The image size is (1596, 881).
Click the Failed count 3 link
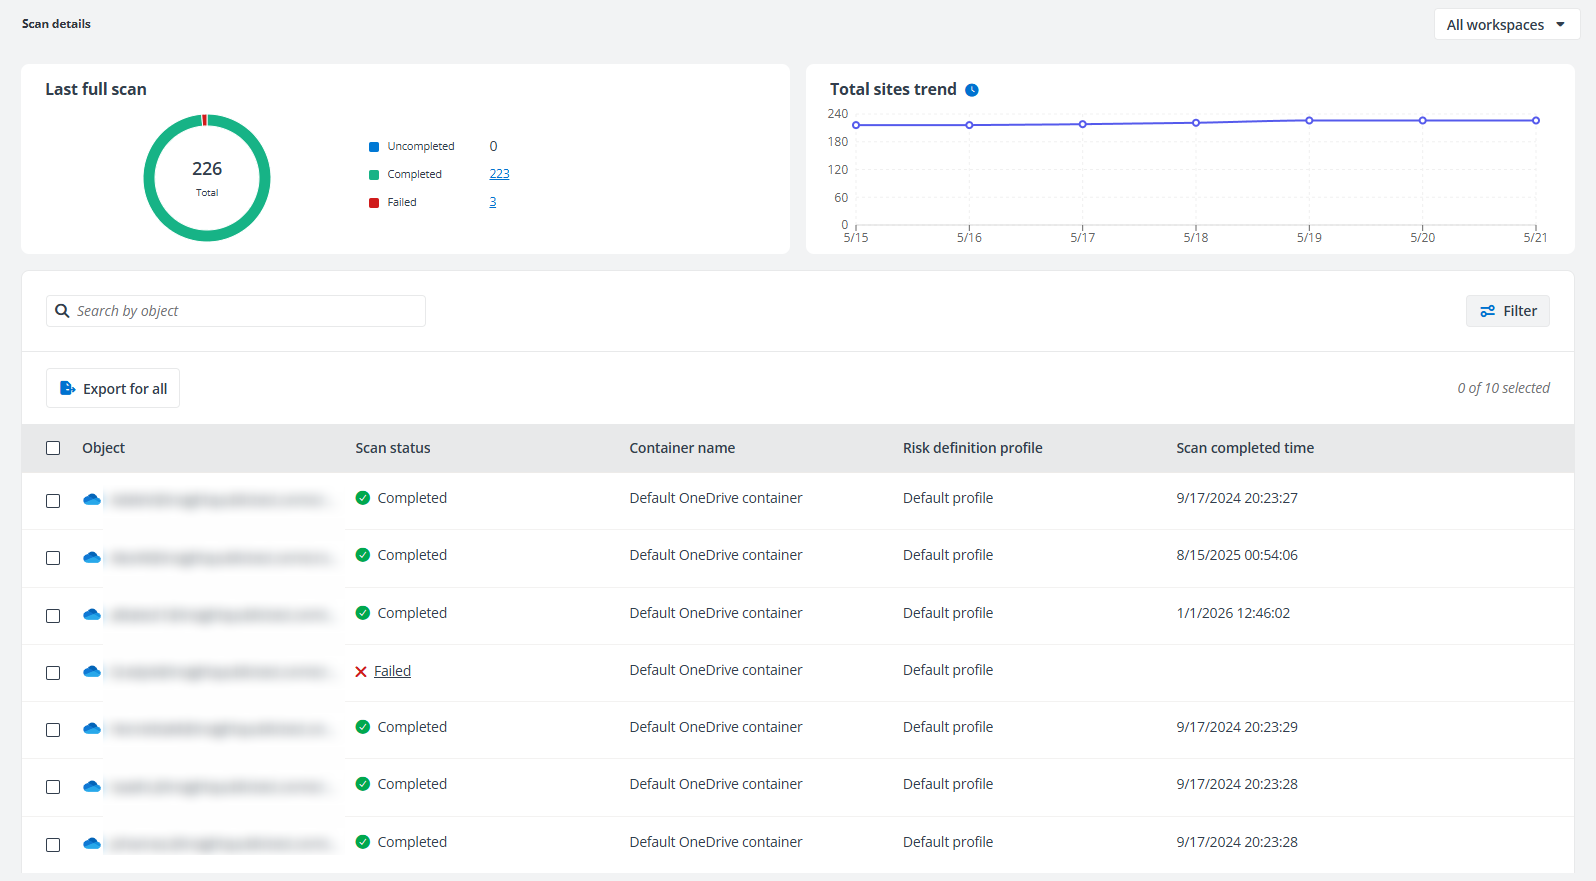pyautogui.click(x=493, y=202)
